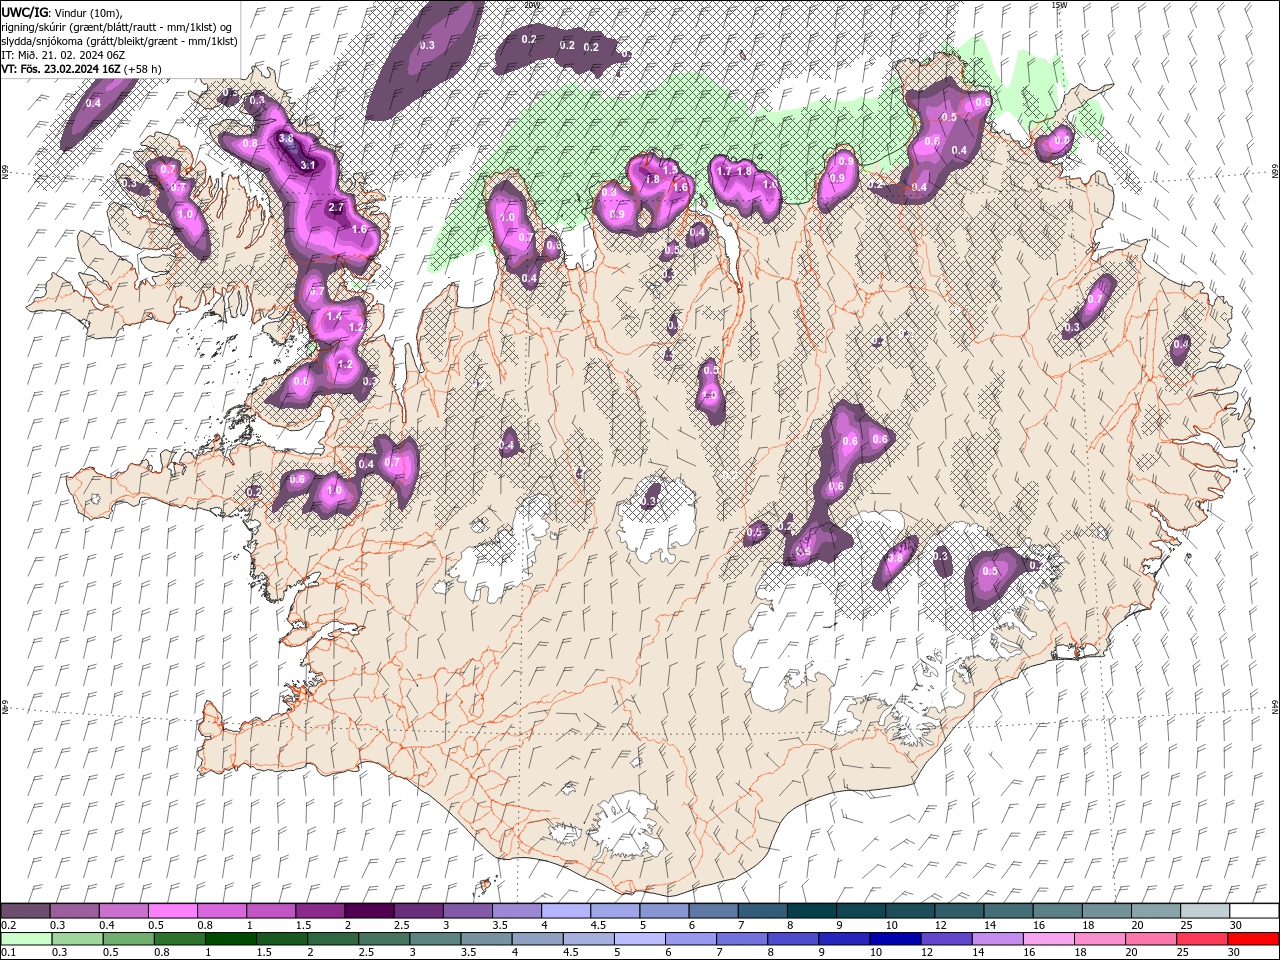Click the "VT: Fös. 23.02.2024 16Z" valid time
This screenshot has height=960, width=1280.
coord(61,69)
